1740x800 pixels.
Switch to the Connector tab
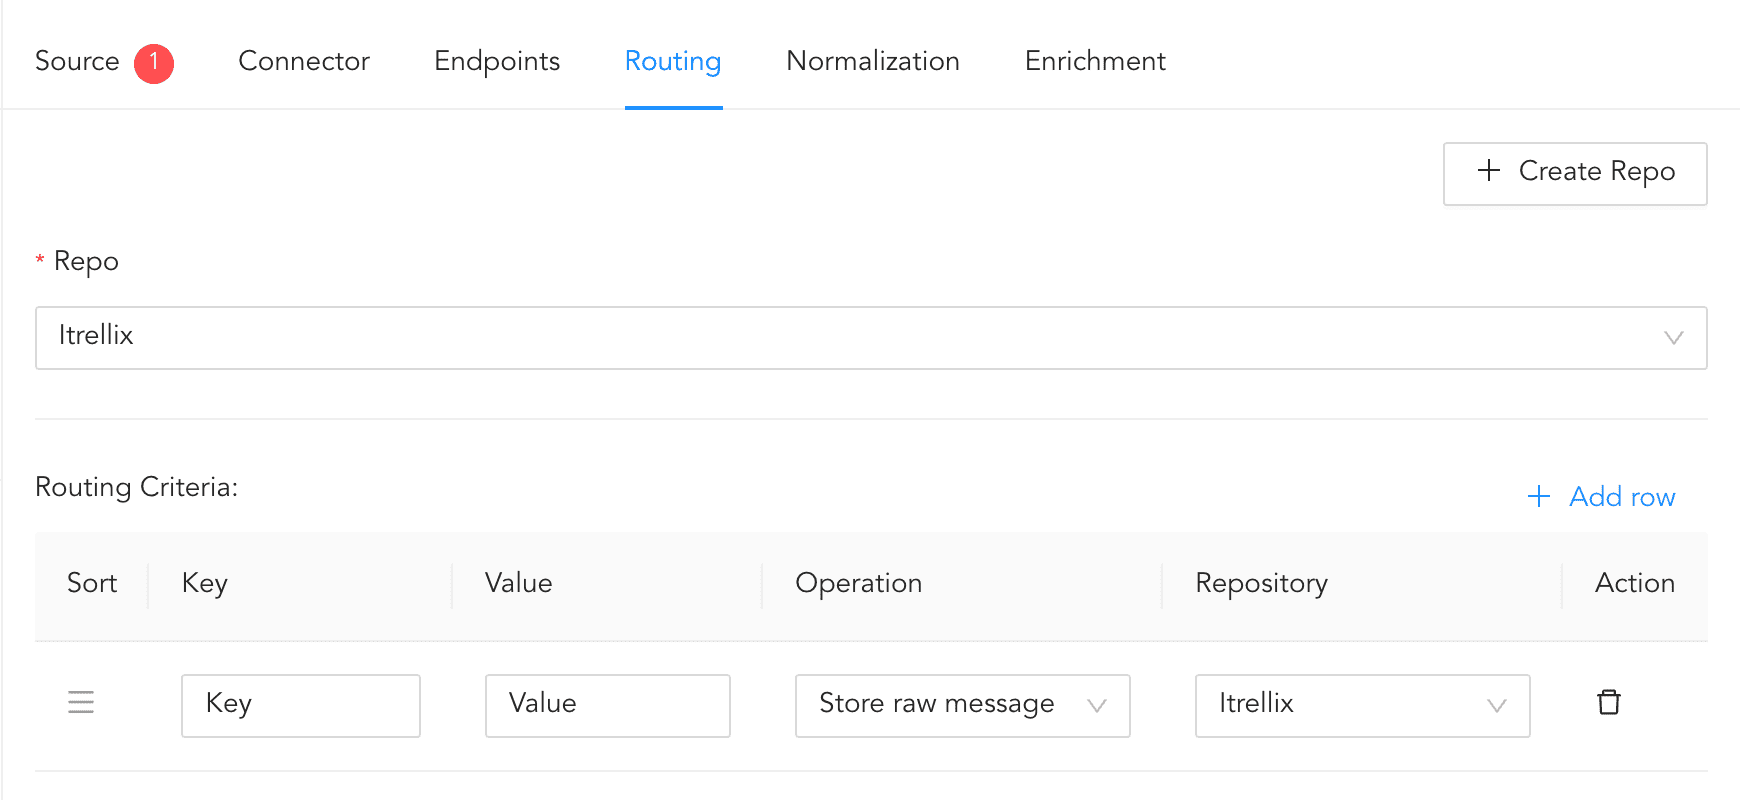[x=304, y=62]
